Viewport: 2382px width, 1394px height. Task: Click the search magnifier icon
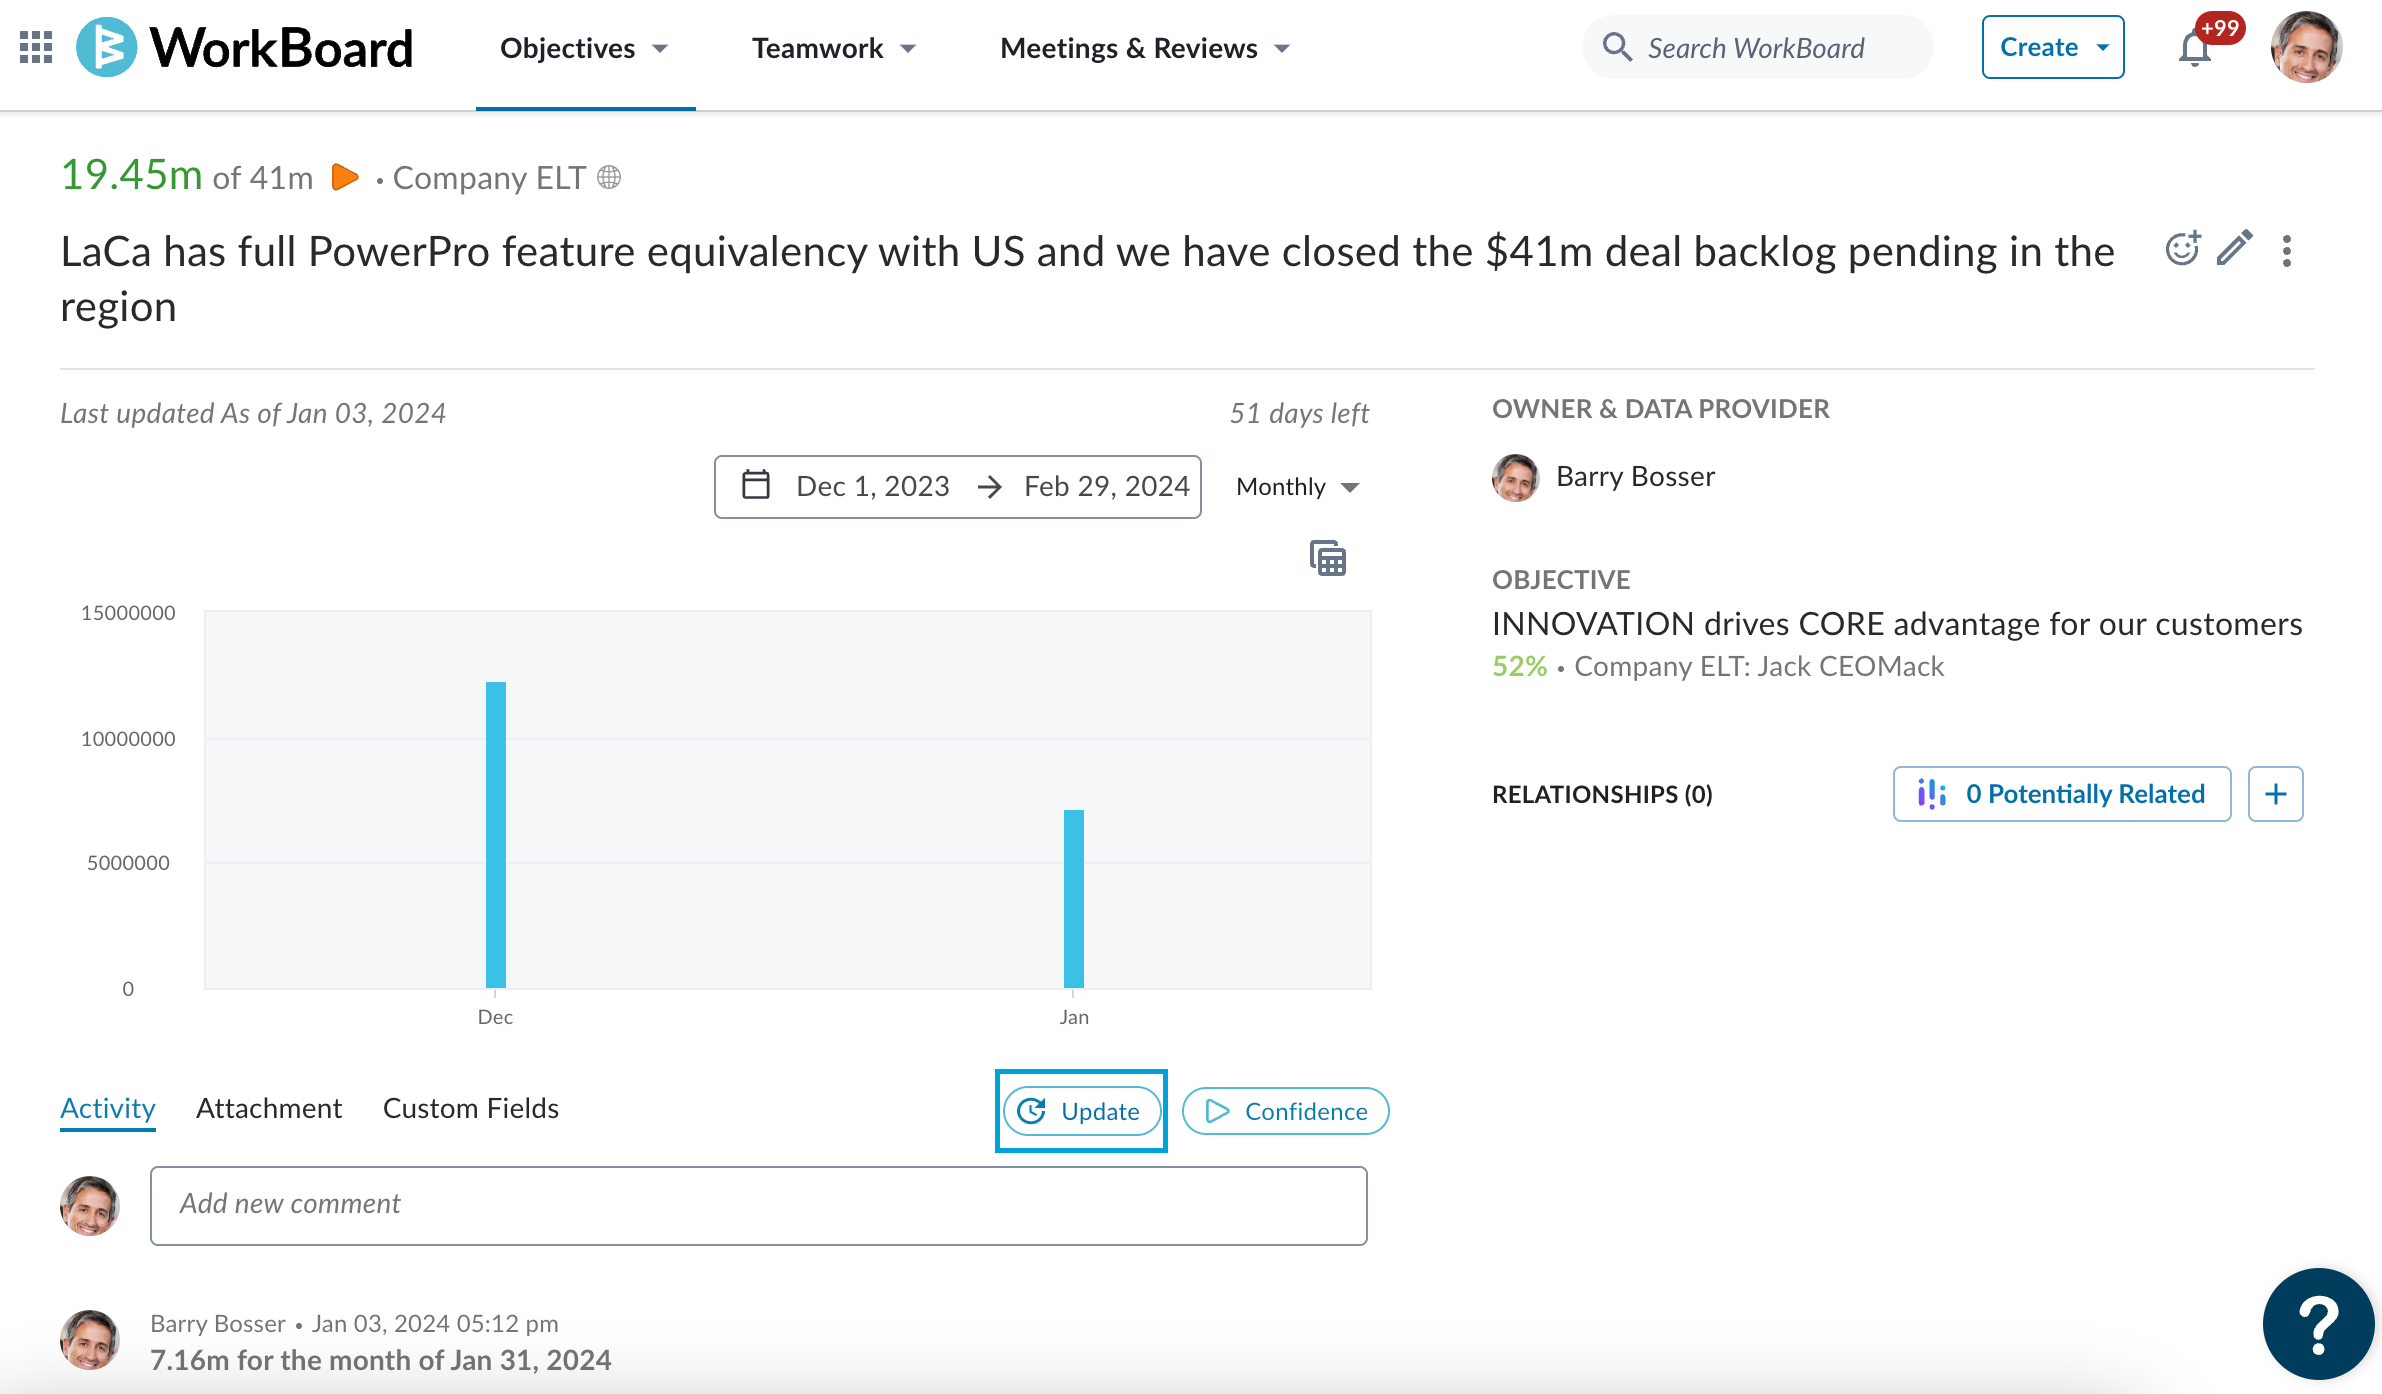tap(1616, 47)
